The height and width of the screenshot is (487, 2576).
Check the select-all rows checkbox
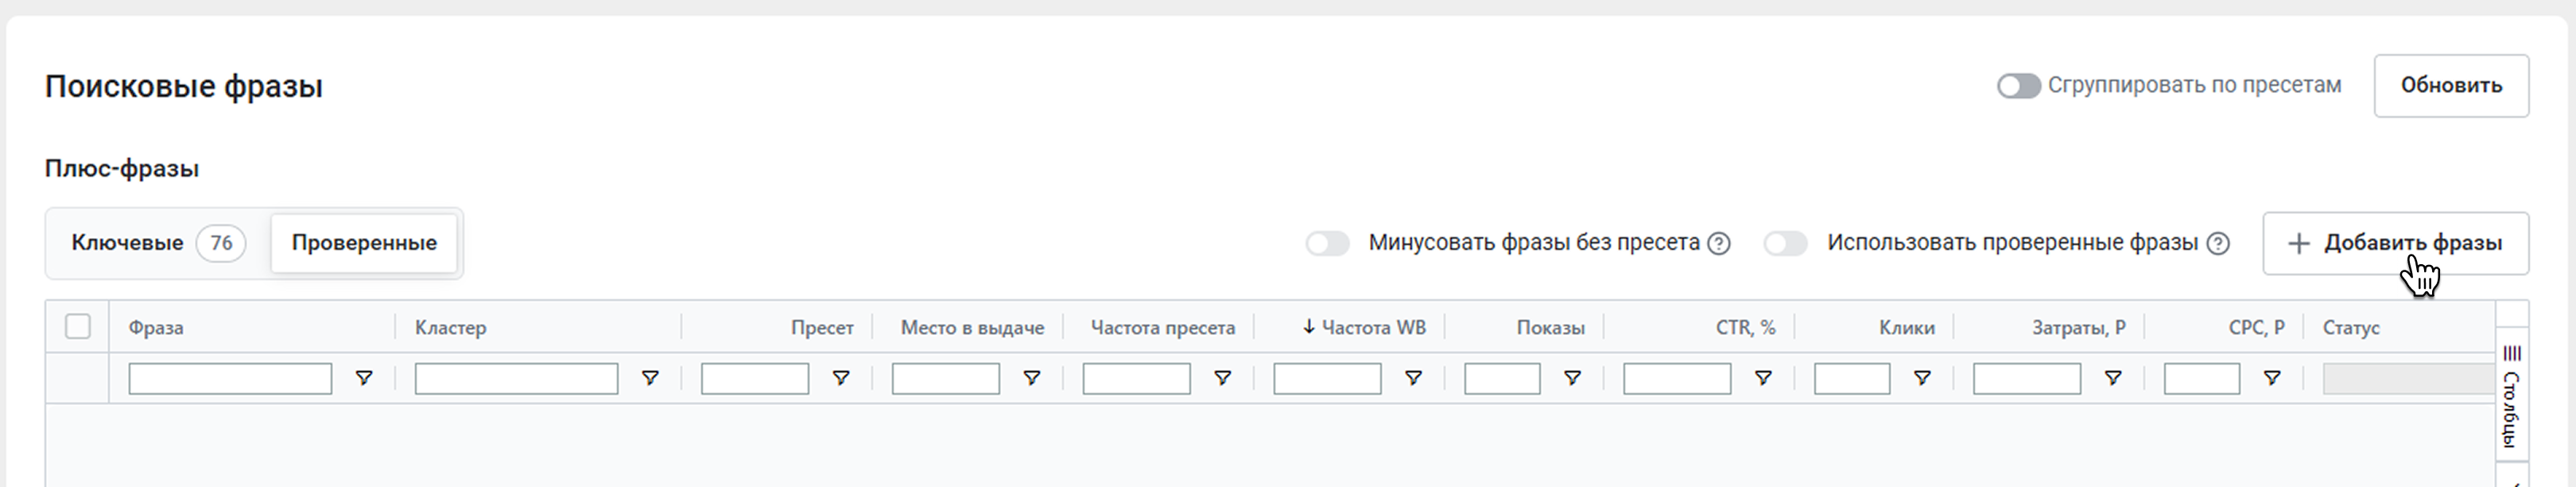[78, 327]
